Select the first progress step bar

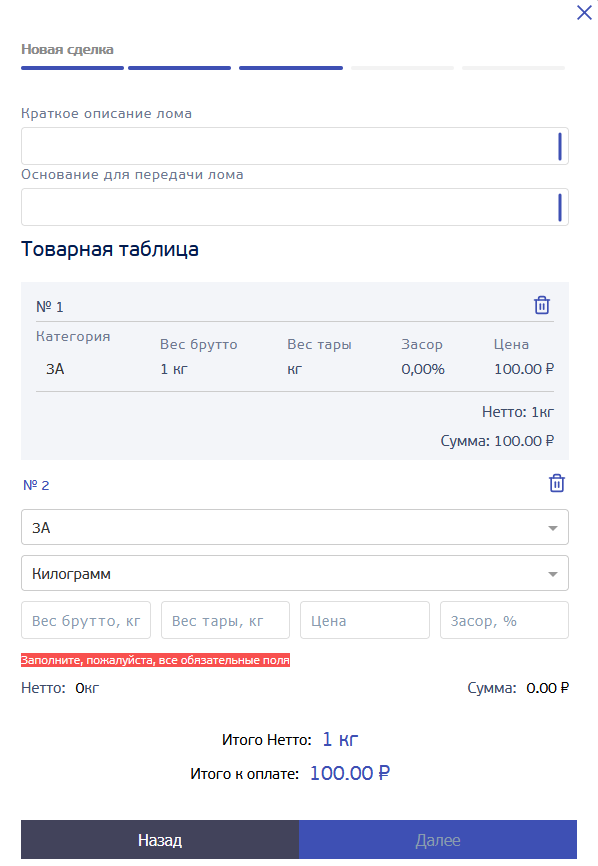coord(72,68)
